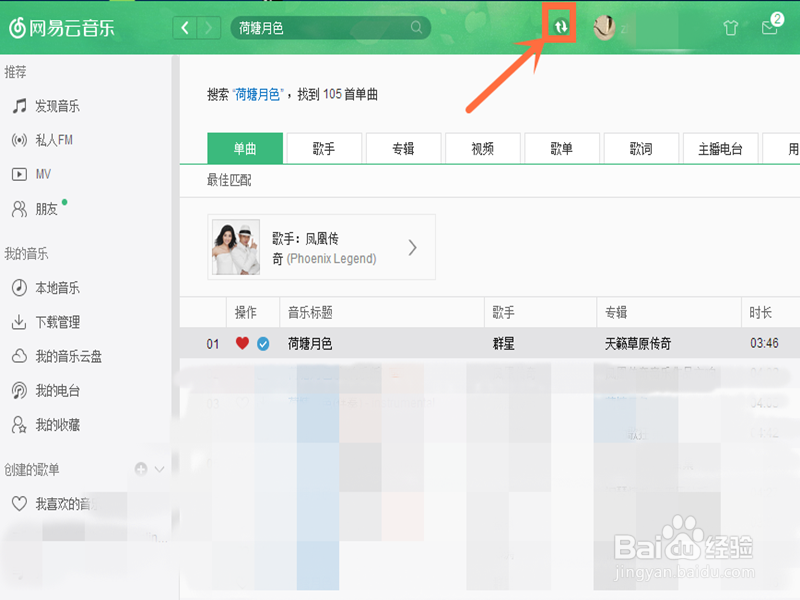Click the highlighted audio switch icon
Image resolution: width=800 pixels, height=600 pixels.
click(x=560, y=28)
